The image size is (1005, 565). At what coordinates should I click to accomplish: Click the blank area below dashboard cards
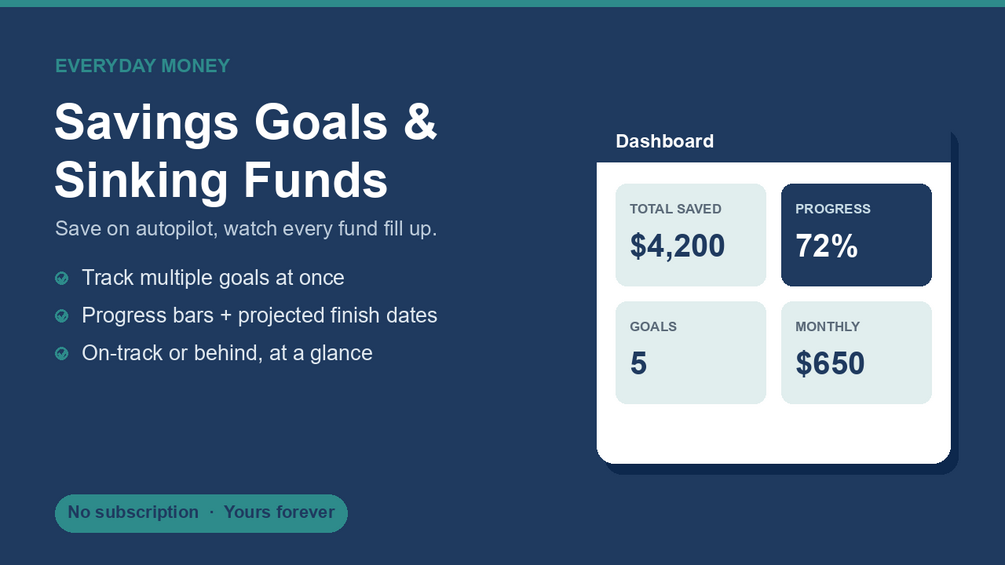click(774, 434)
